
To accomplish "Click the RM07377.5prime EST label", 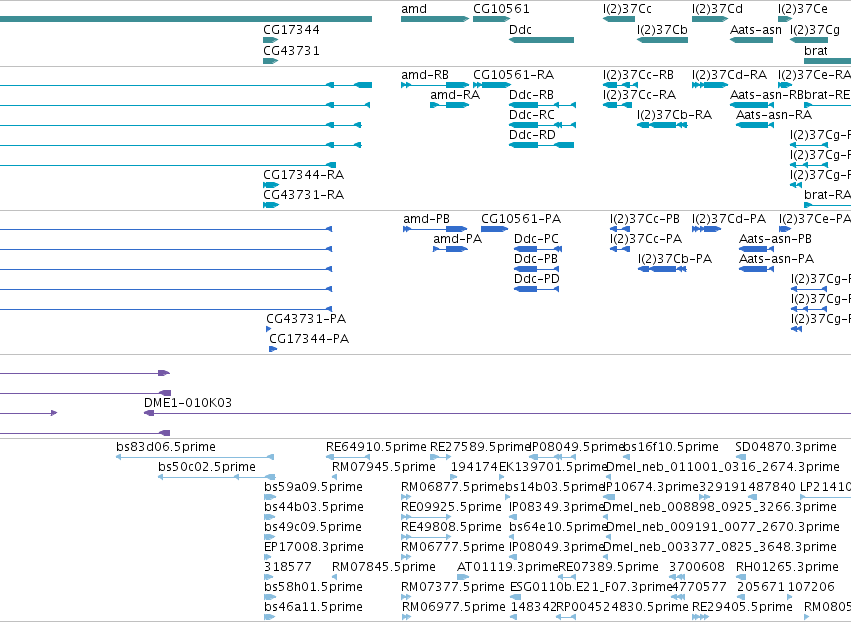I will pos(453,588).
